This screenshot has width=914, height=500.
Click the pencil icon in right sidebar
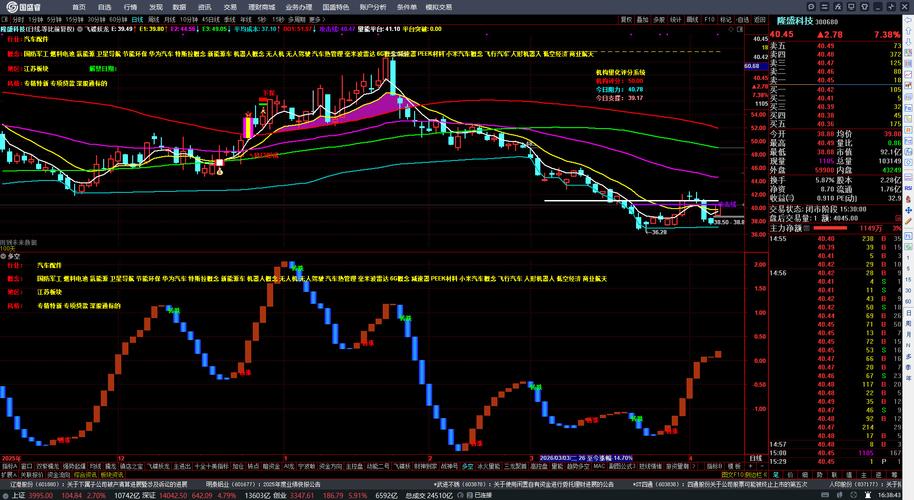click(908, 221)
